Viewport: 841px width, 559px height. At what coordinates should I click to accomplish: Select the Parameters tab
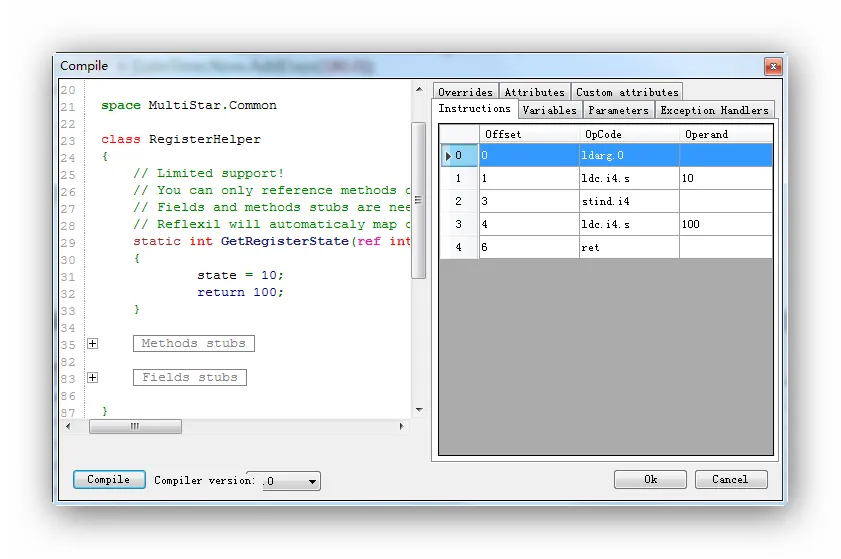(618, 110)
